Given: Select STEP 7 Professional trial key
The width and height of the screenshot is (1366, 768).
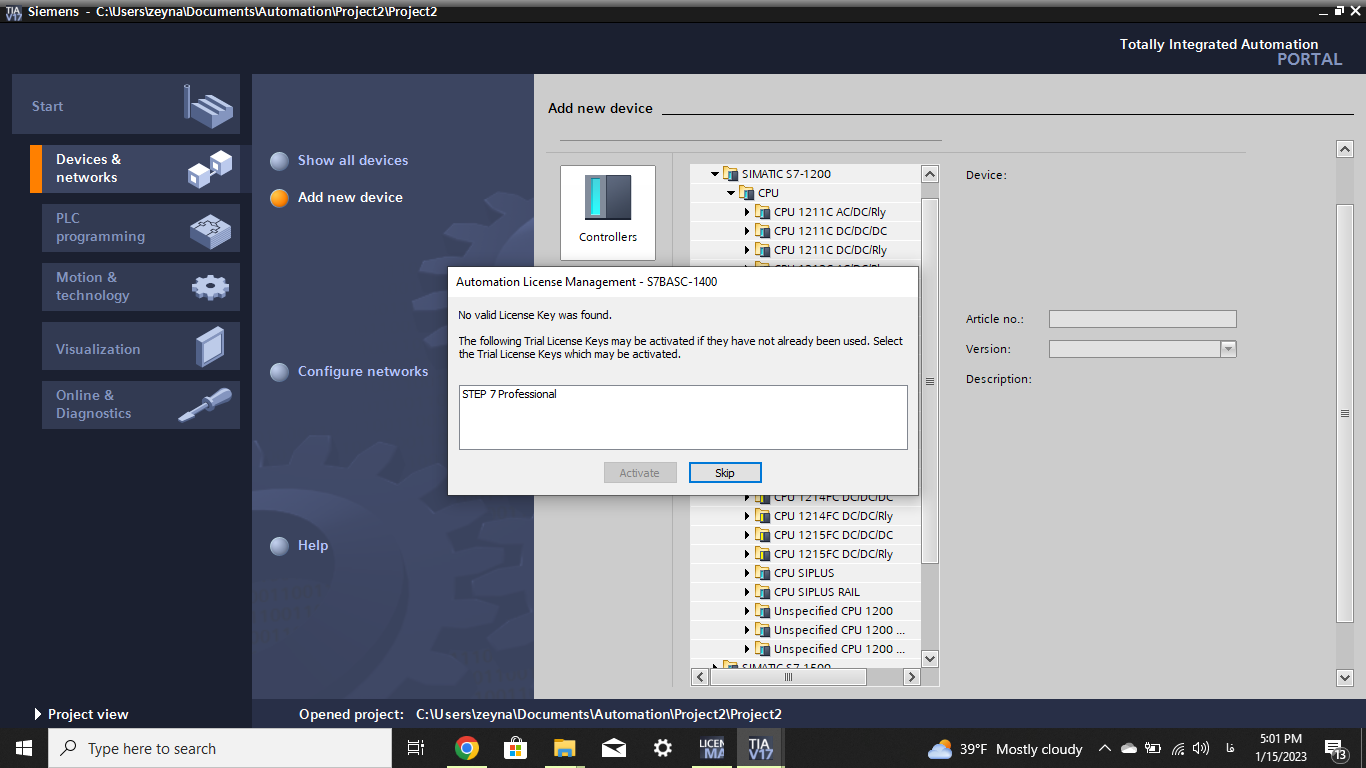Looking at the screenshot, I should click(x=509, y=394).
